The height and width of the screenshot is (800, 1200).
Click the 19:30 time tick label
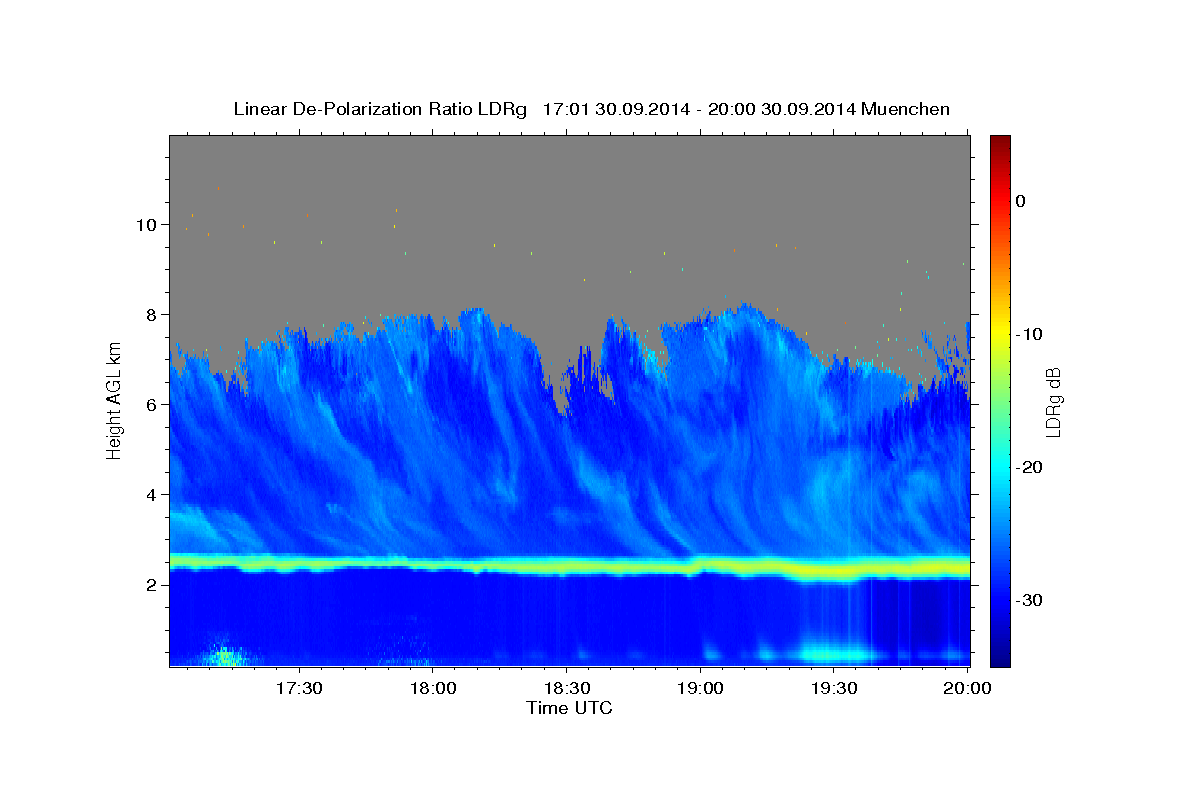point(834,688)
